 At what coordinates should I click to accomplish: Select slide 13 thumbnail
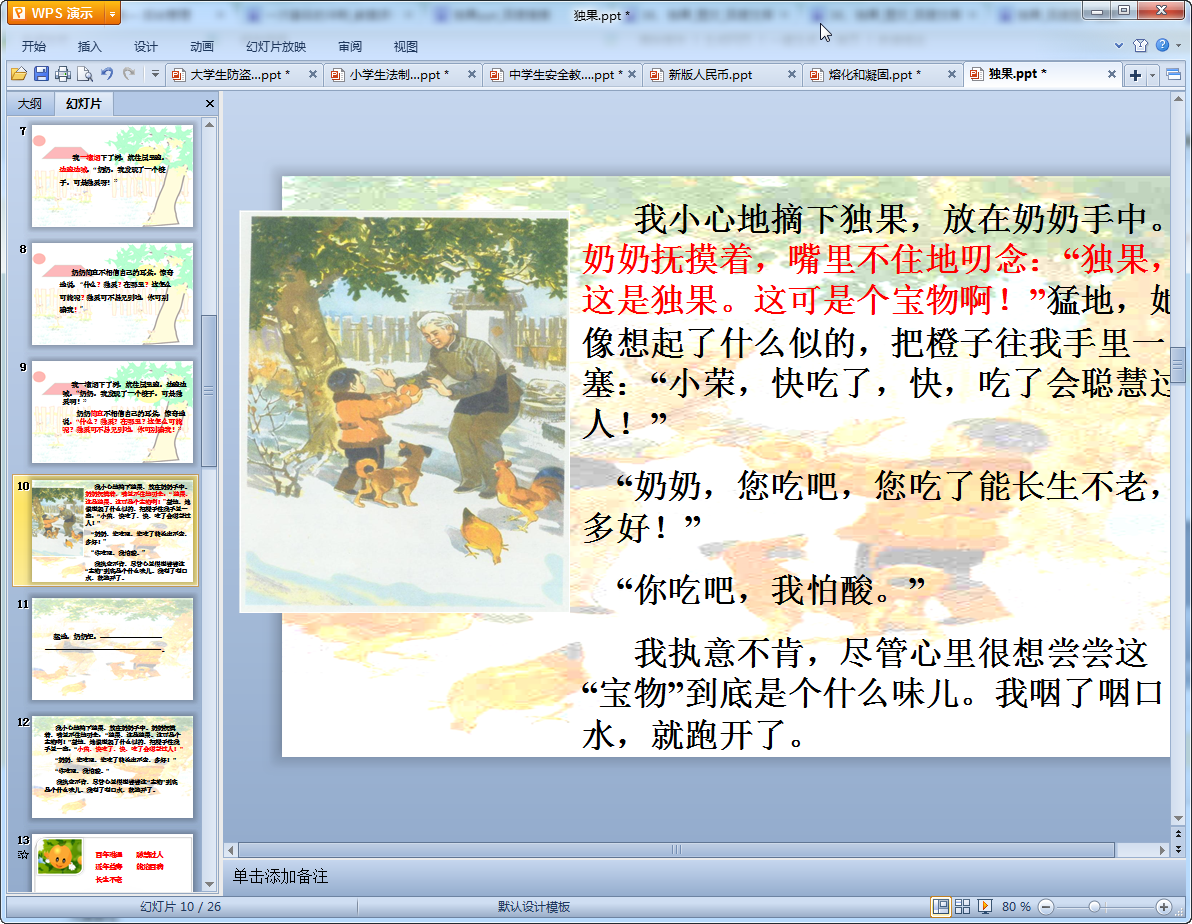(113, 862)
